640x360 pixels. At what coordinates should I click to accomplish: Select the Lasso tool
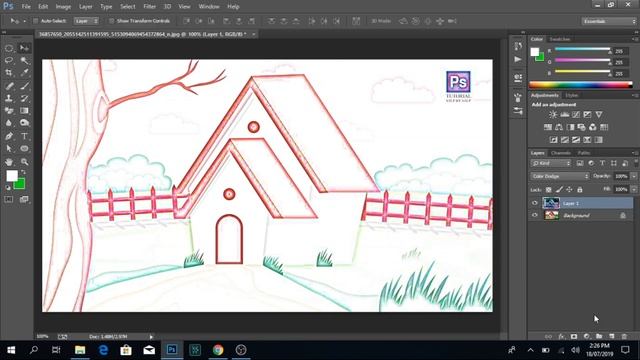[x=9, y=60]
